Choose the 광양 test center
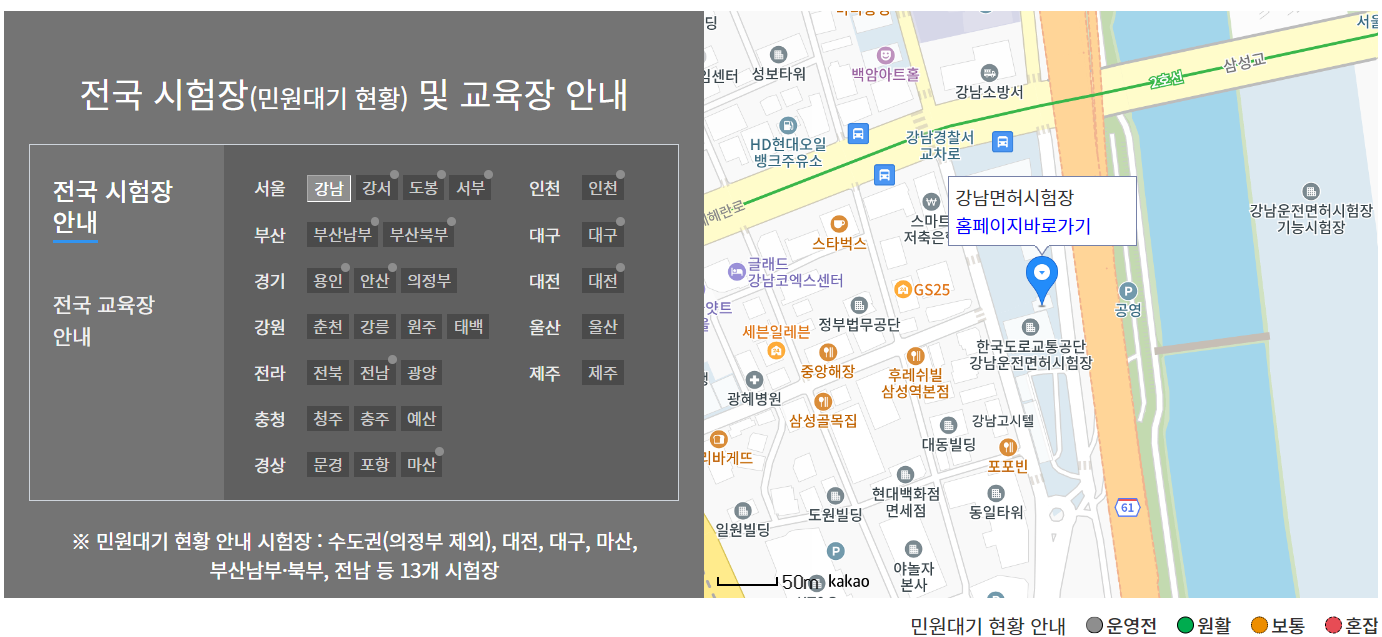 coord(422,373)
